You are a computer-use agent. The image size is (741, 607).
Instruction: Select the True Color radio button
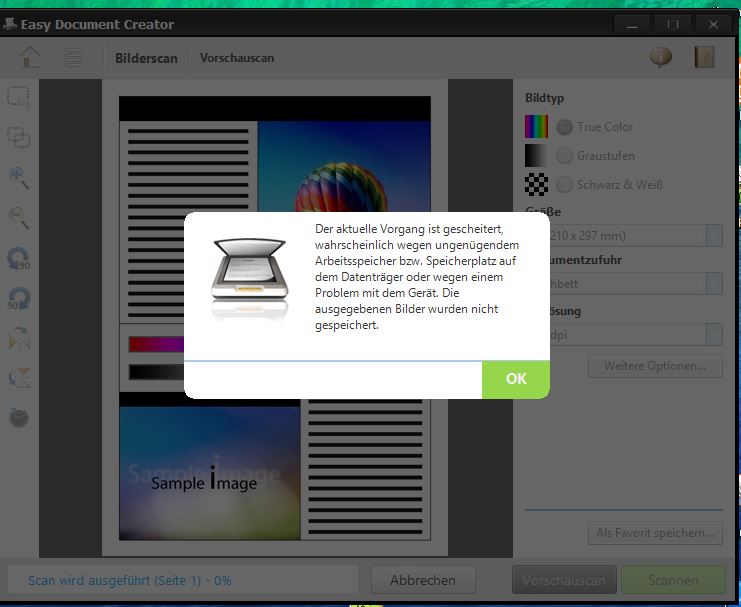coord(564,127)
